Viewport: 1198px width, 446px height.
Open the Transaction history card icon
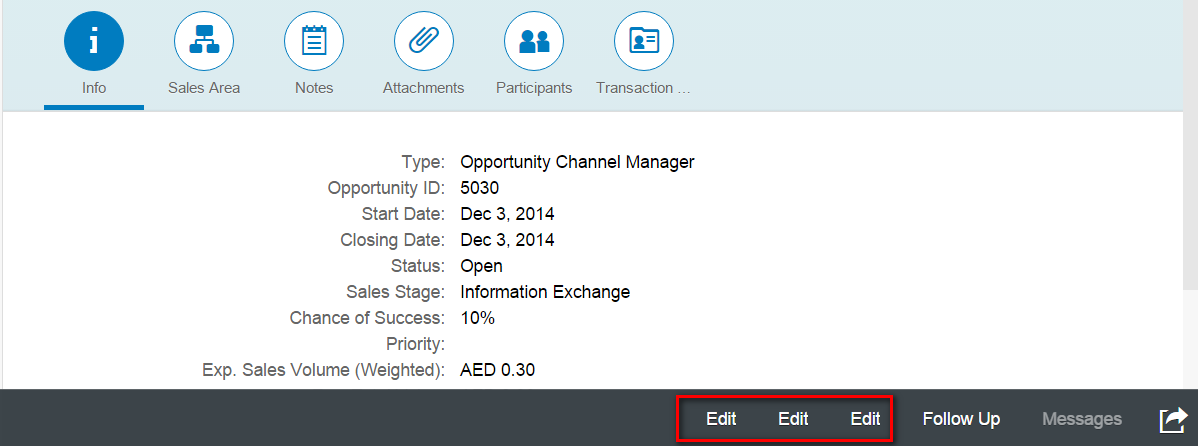coord(644,41)
